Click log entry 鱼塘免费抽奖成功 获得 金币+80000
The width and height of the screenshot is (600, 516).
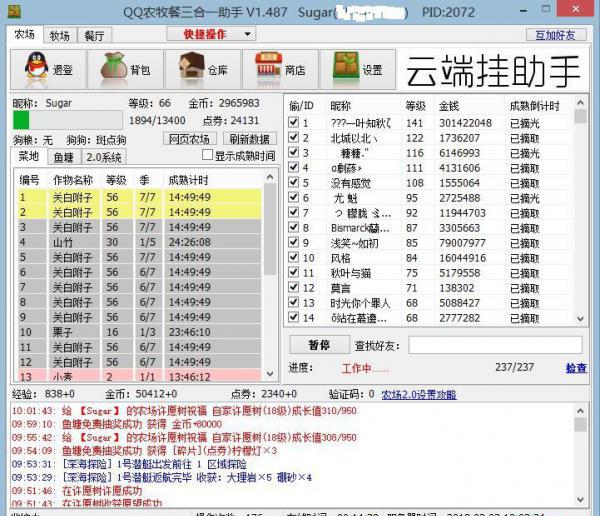tap(117, 424)
